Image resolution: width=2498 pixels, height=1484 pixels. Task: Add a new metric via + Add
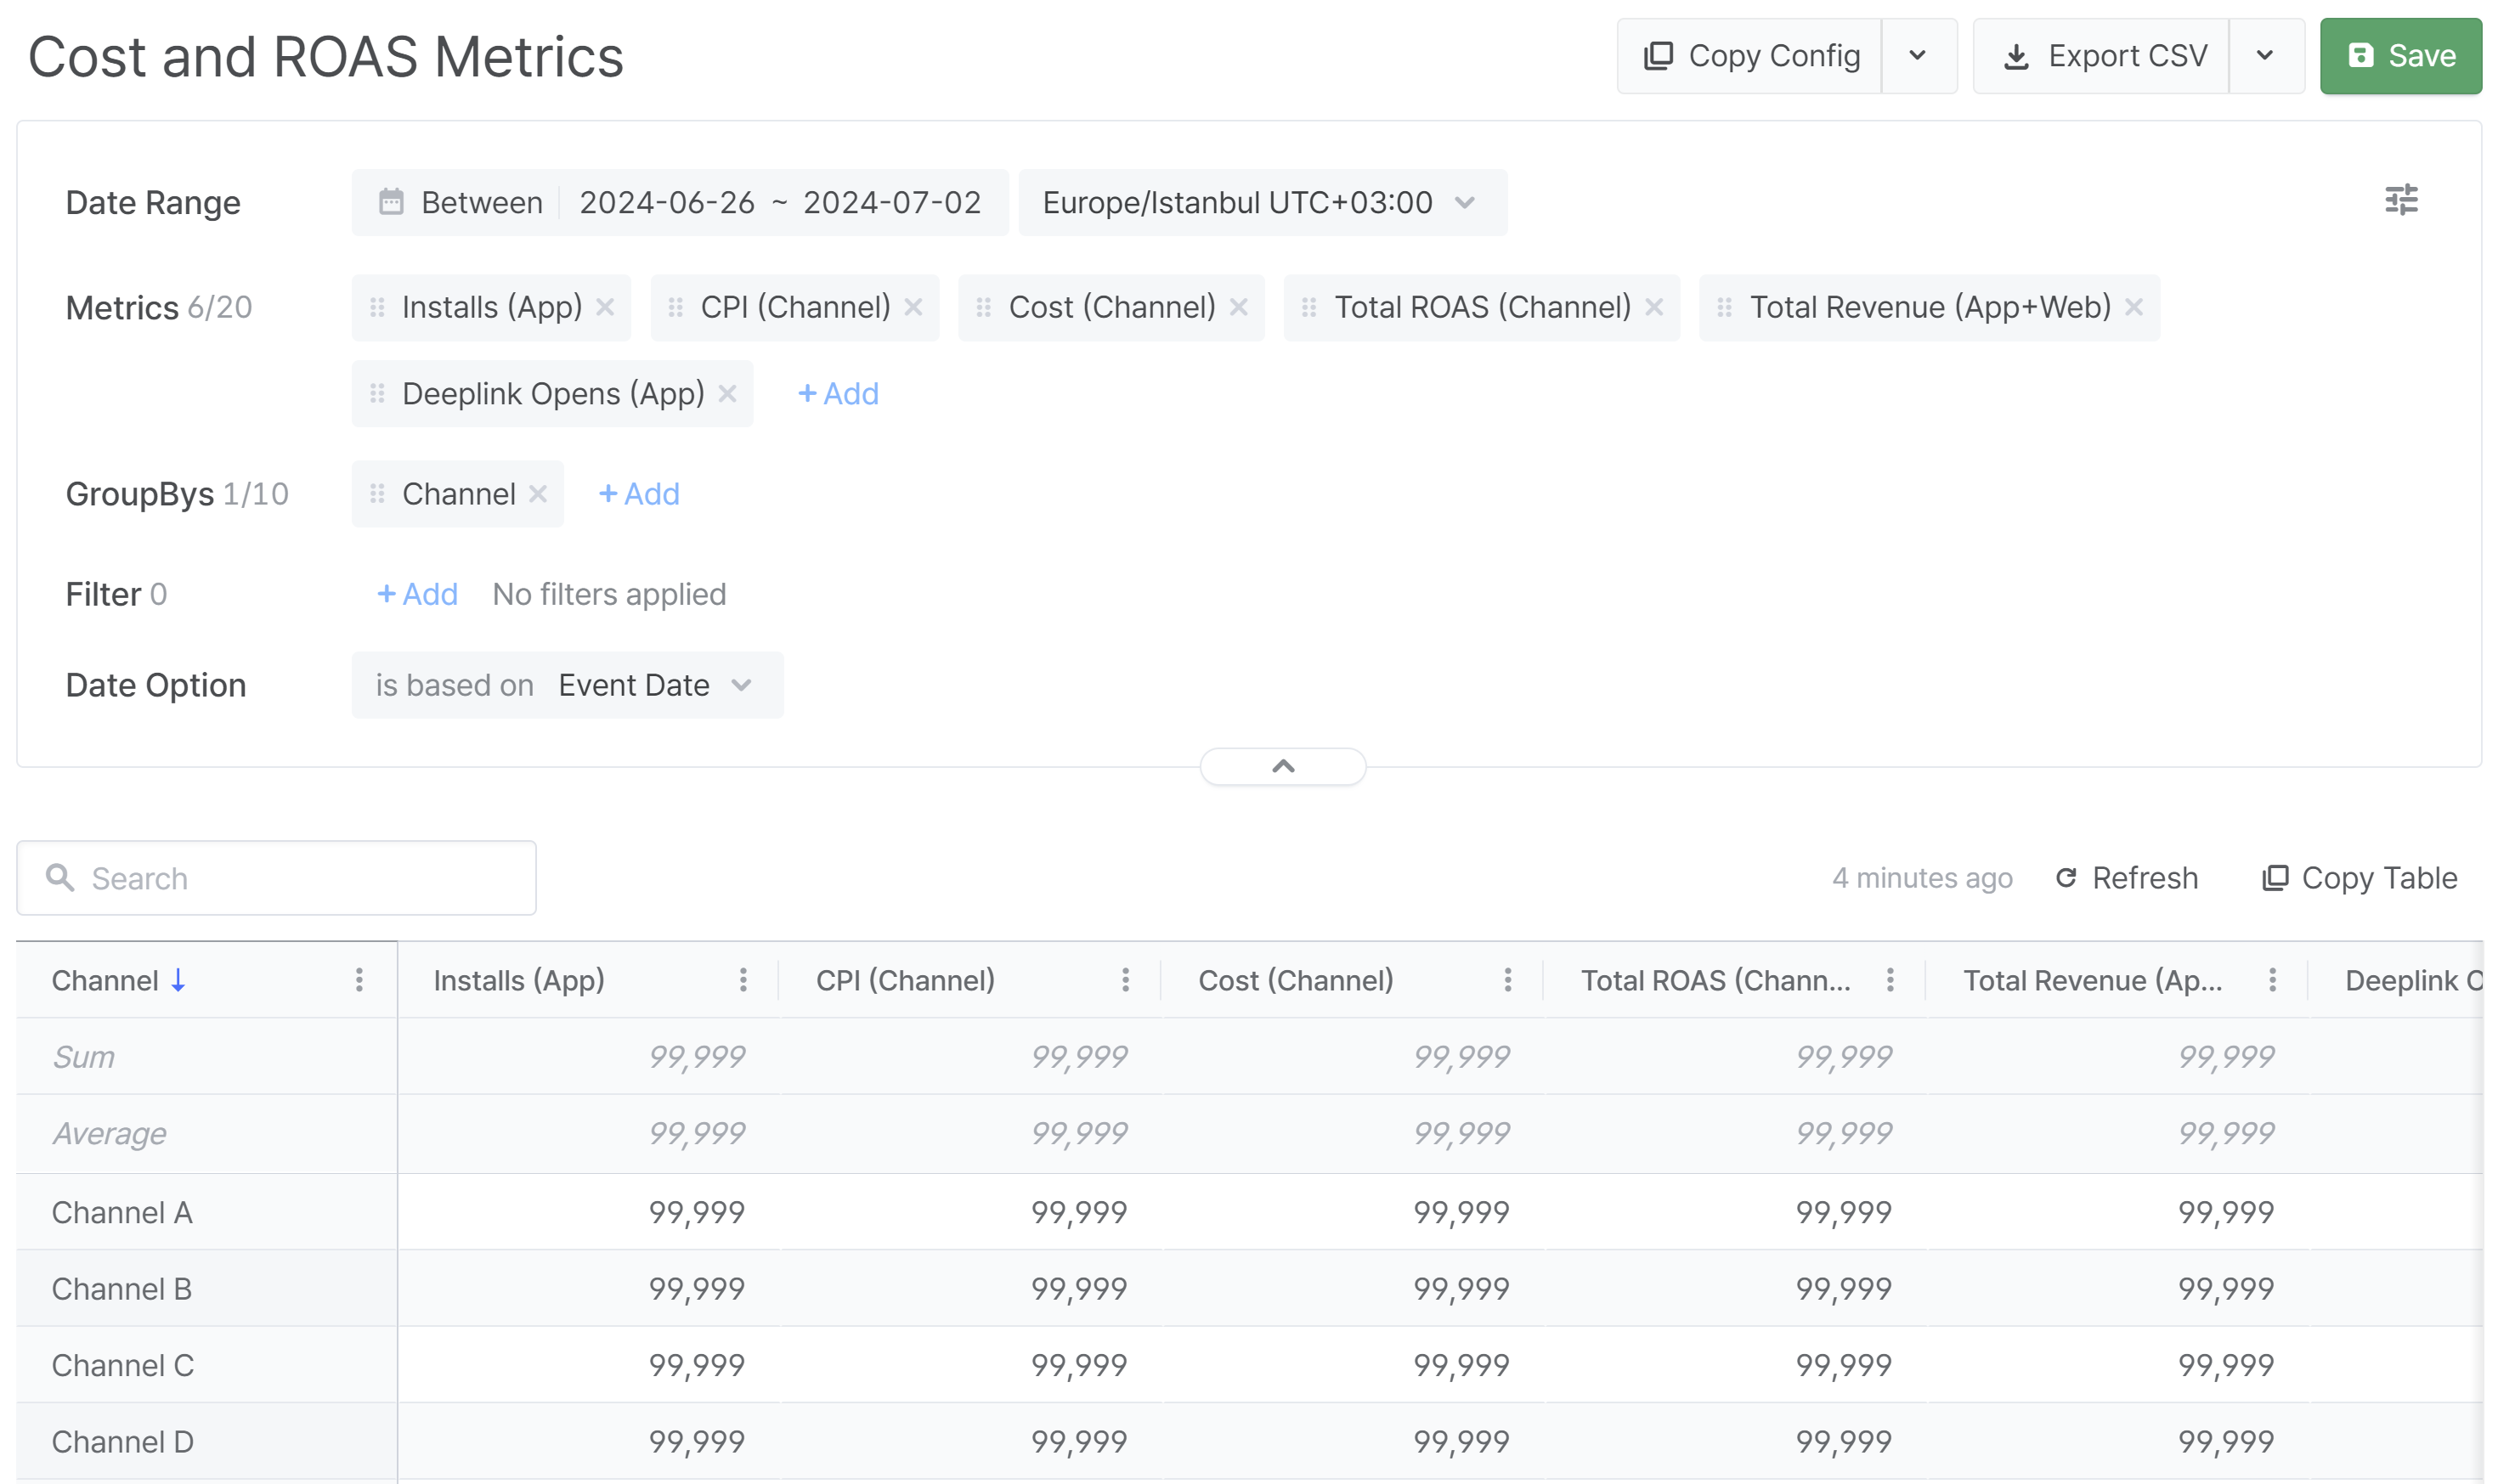(x=838, y=394)
